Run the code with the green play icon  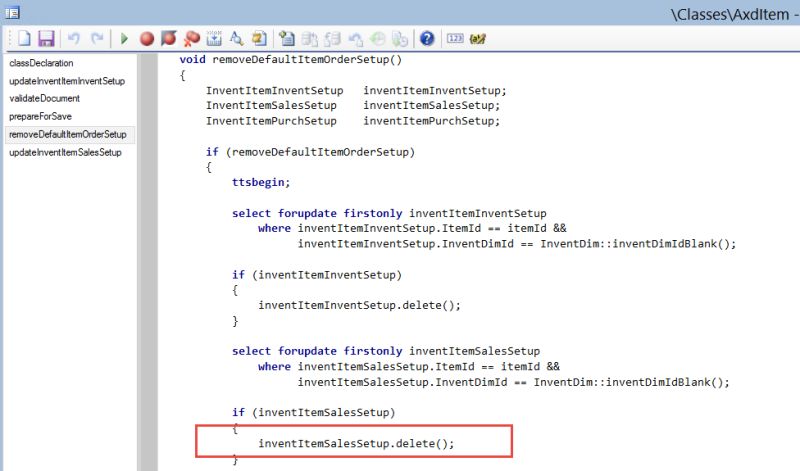click(x=124, y=38)
